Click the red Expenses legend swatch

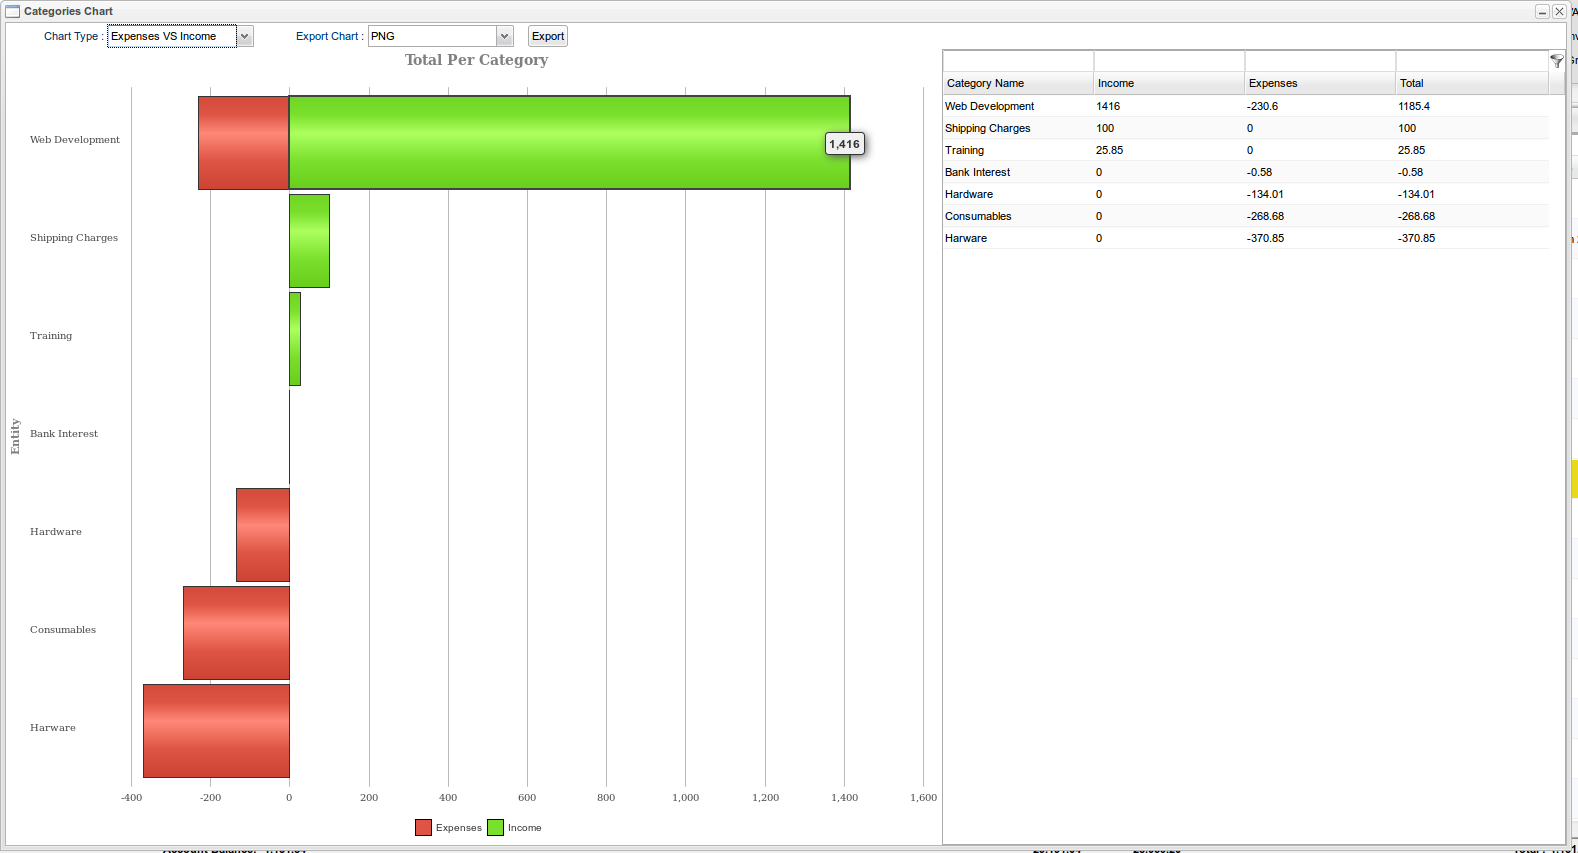click(423, 827)
